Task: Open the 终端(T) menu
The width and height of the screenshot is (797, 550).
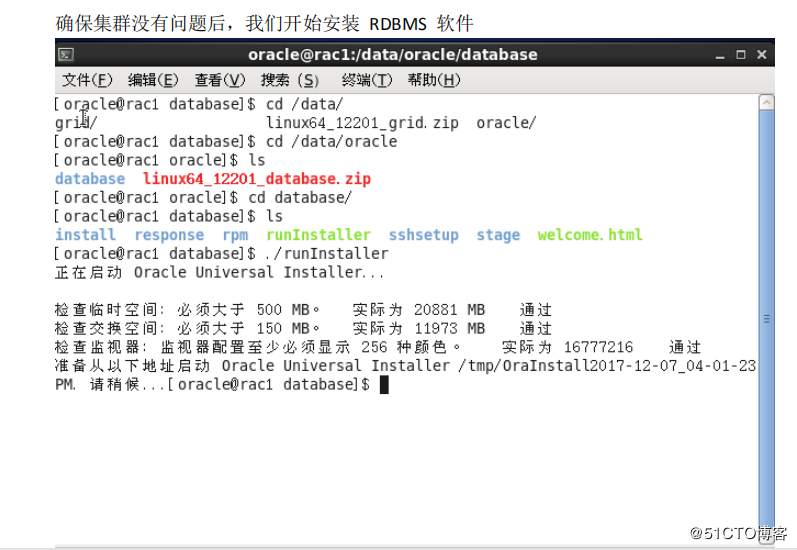Action: pos(367,80)
